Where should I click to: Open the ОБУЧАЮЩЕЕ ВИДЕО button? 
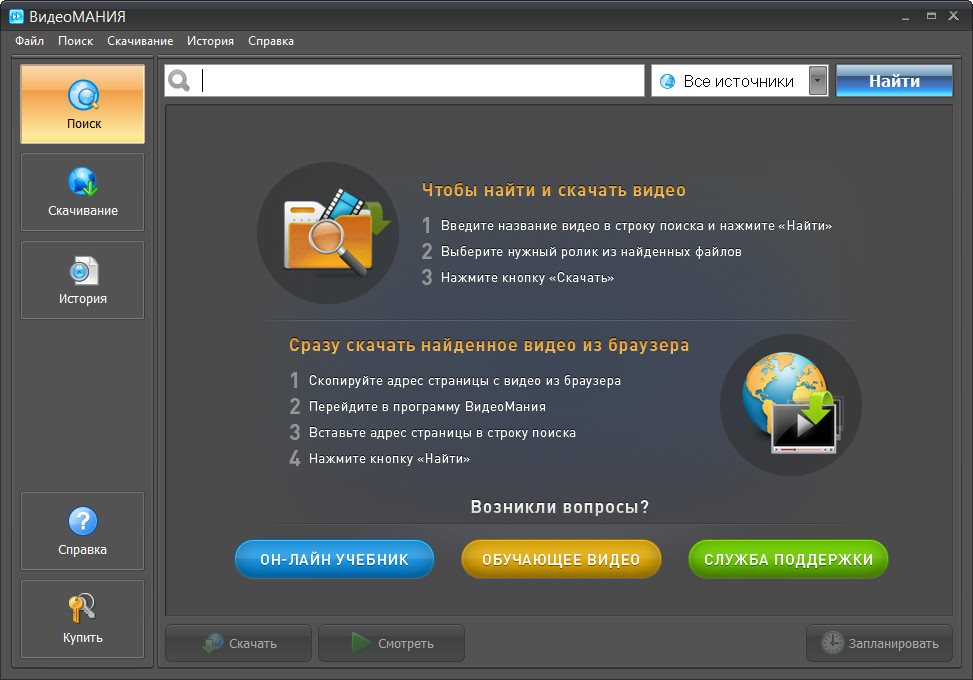[x=561, y=559]
